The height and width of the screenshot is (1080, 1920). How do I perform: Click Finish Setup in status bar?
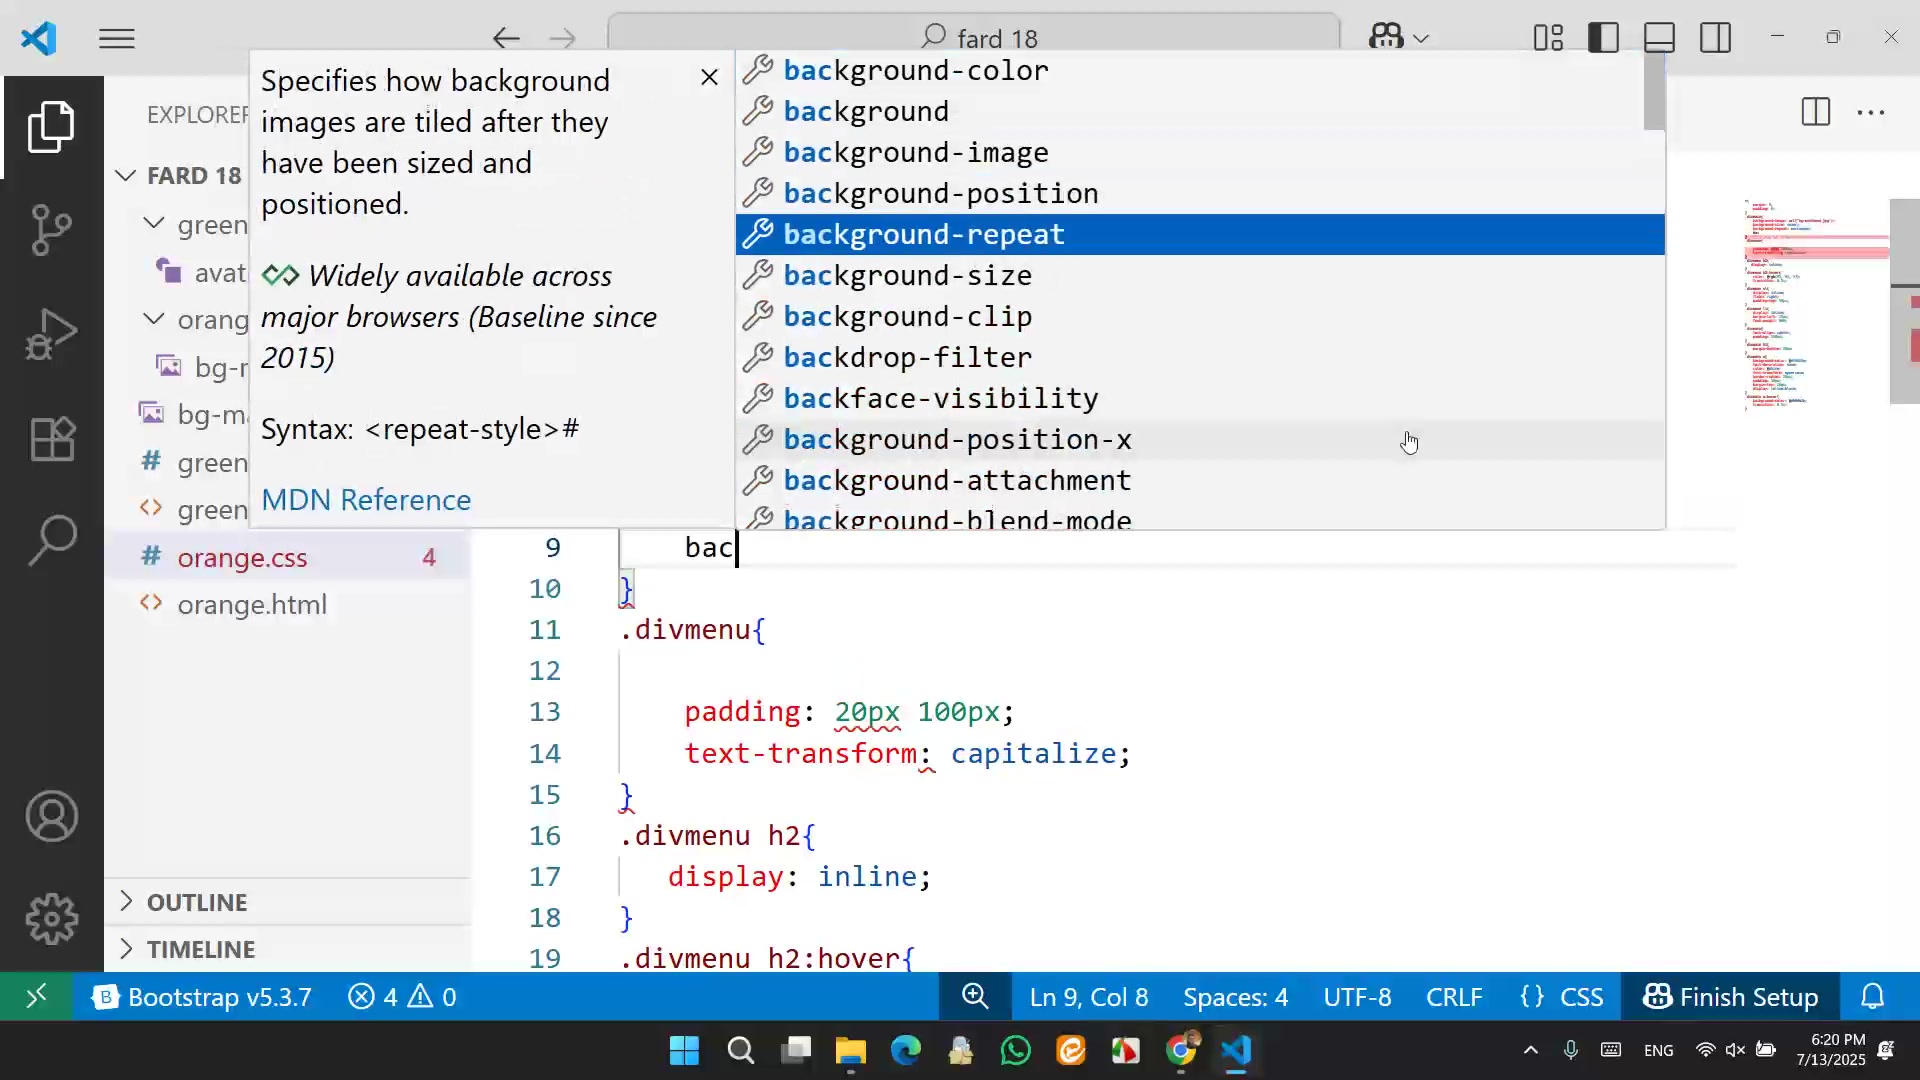pos(1731,997)
